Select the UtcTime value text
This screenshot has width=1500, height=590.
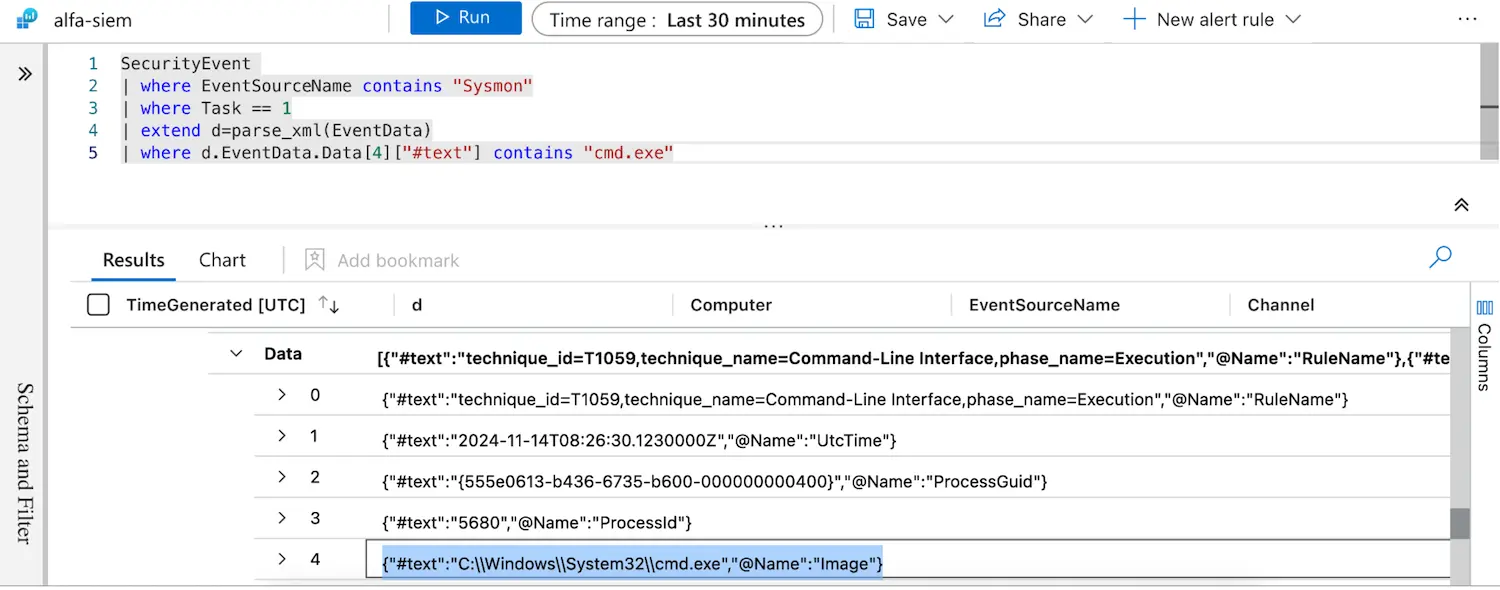tap(639, 441)
